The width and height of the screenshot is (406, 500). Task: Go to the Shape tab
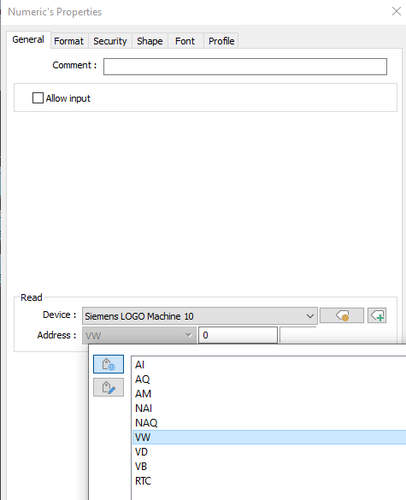pyautogui.click(x=150, y=41)
